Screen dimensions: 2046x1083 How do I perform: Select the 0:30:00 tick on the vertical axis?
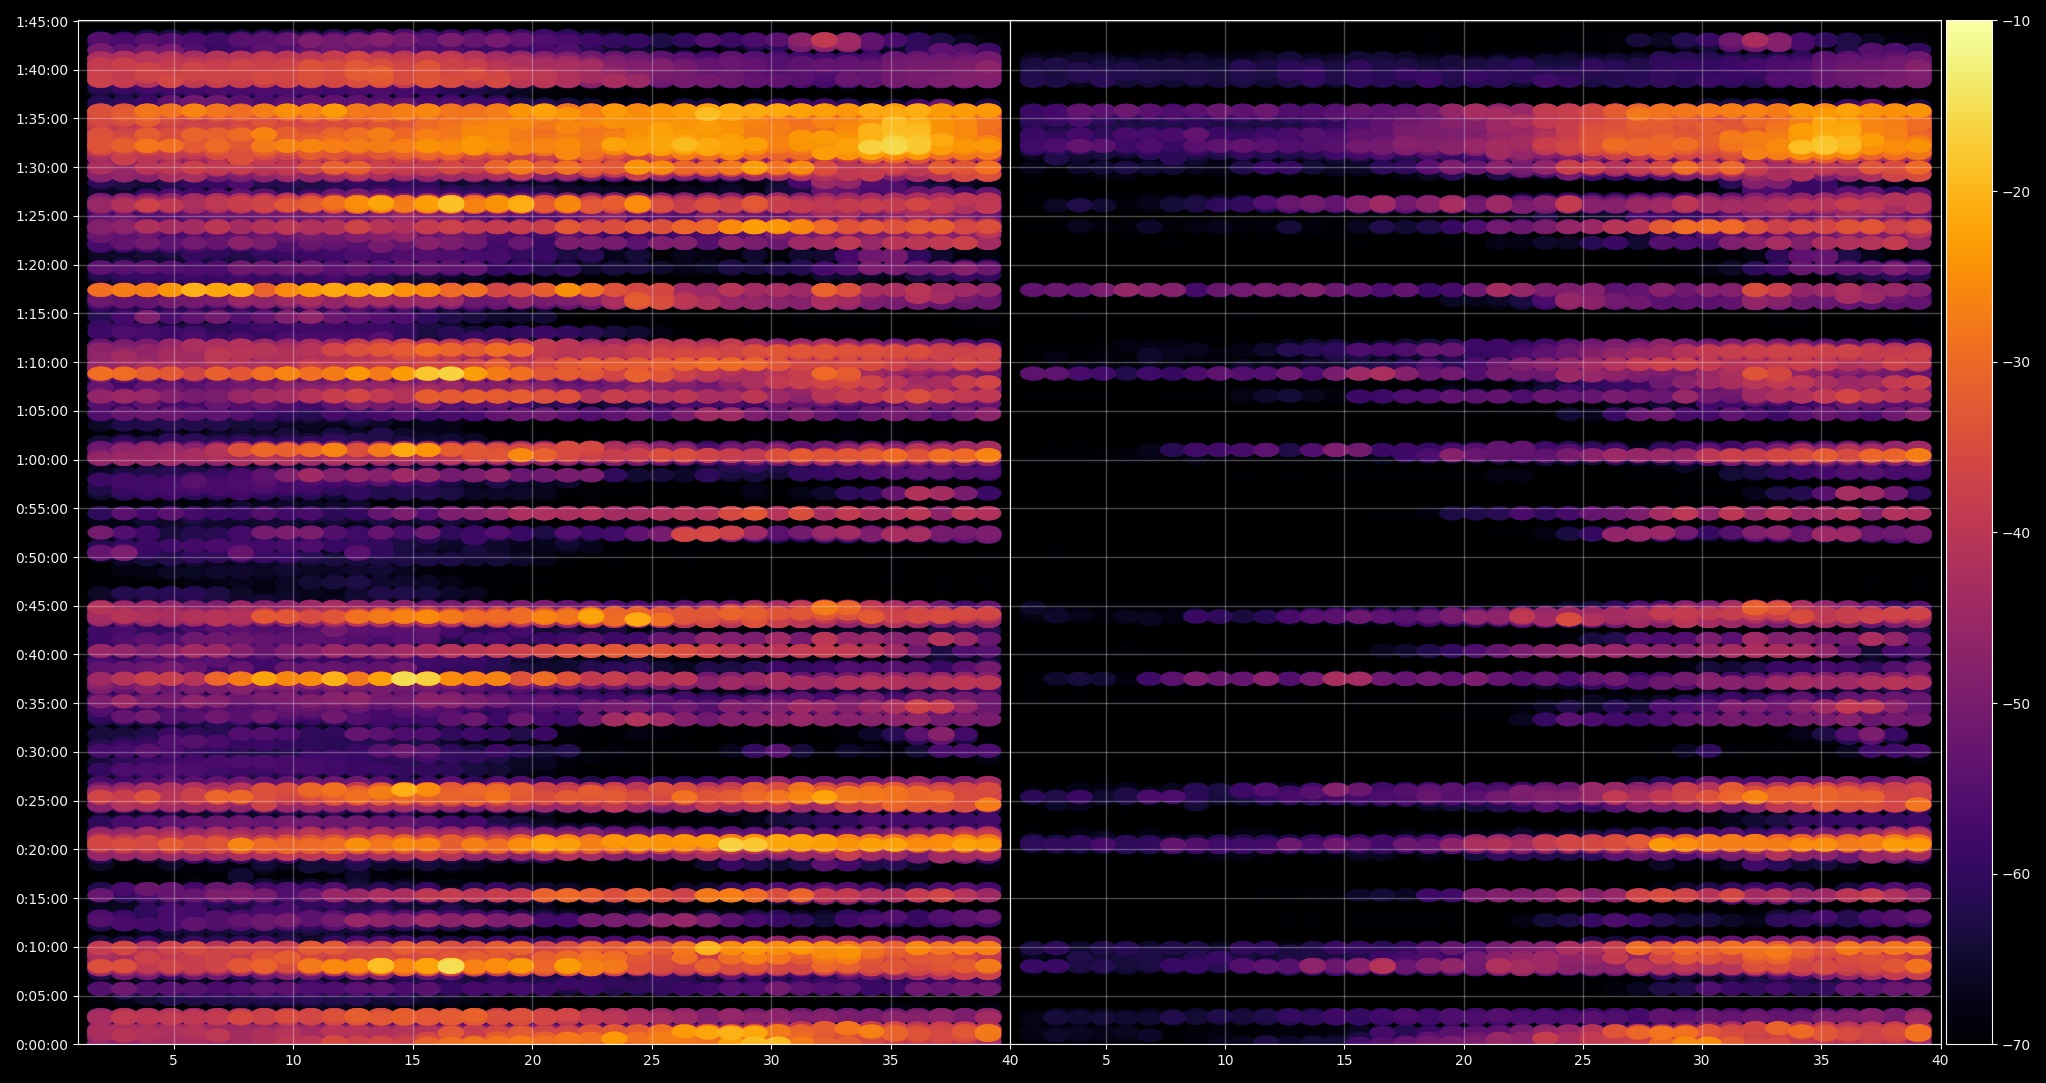(42, 752)
